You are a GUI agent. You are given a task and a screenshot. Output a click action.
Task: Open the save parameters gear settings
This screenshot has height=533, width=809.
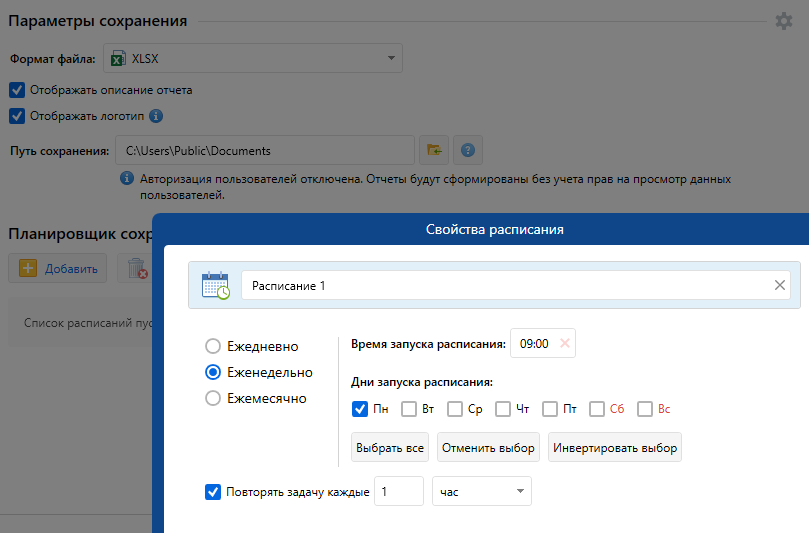783,21
